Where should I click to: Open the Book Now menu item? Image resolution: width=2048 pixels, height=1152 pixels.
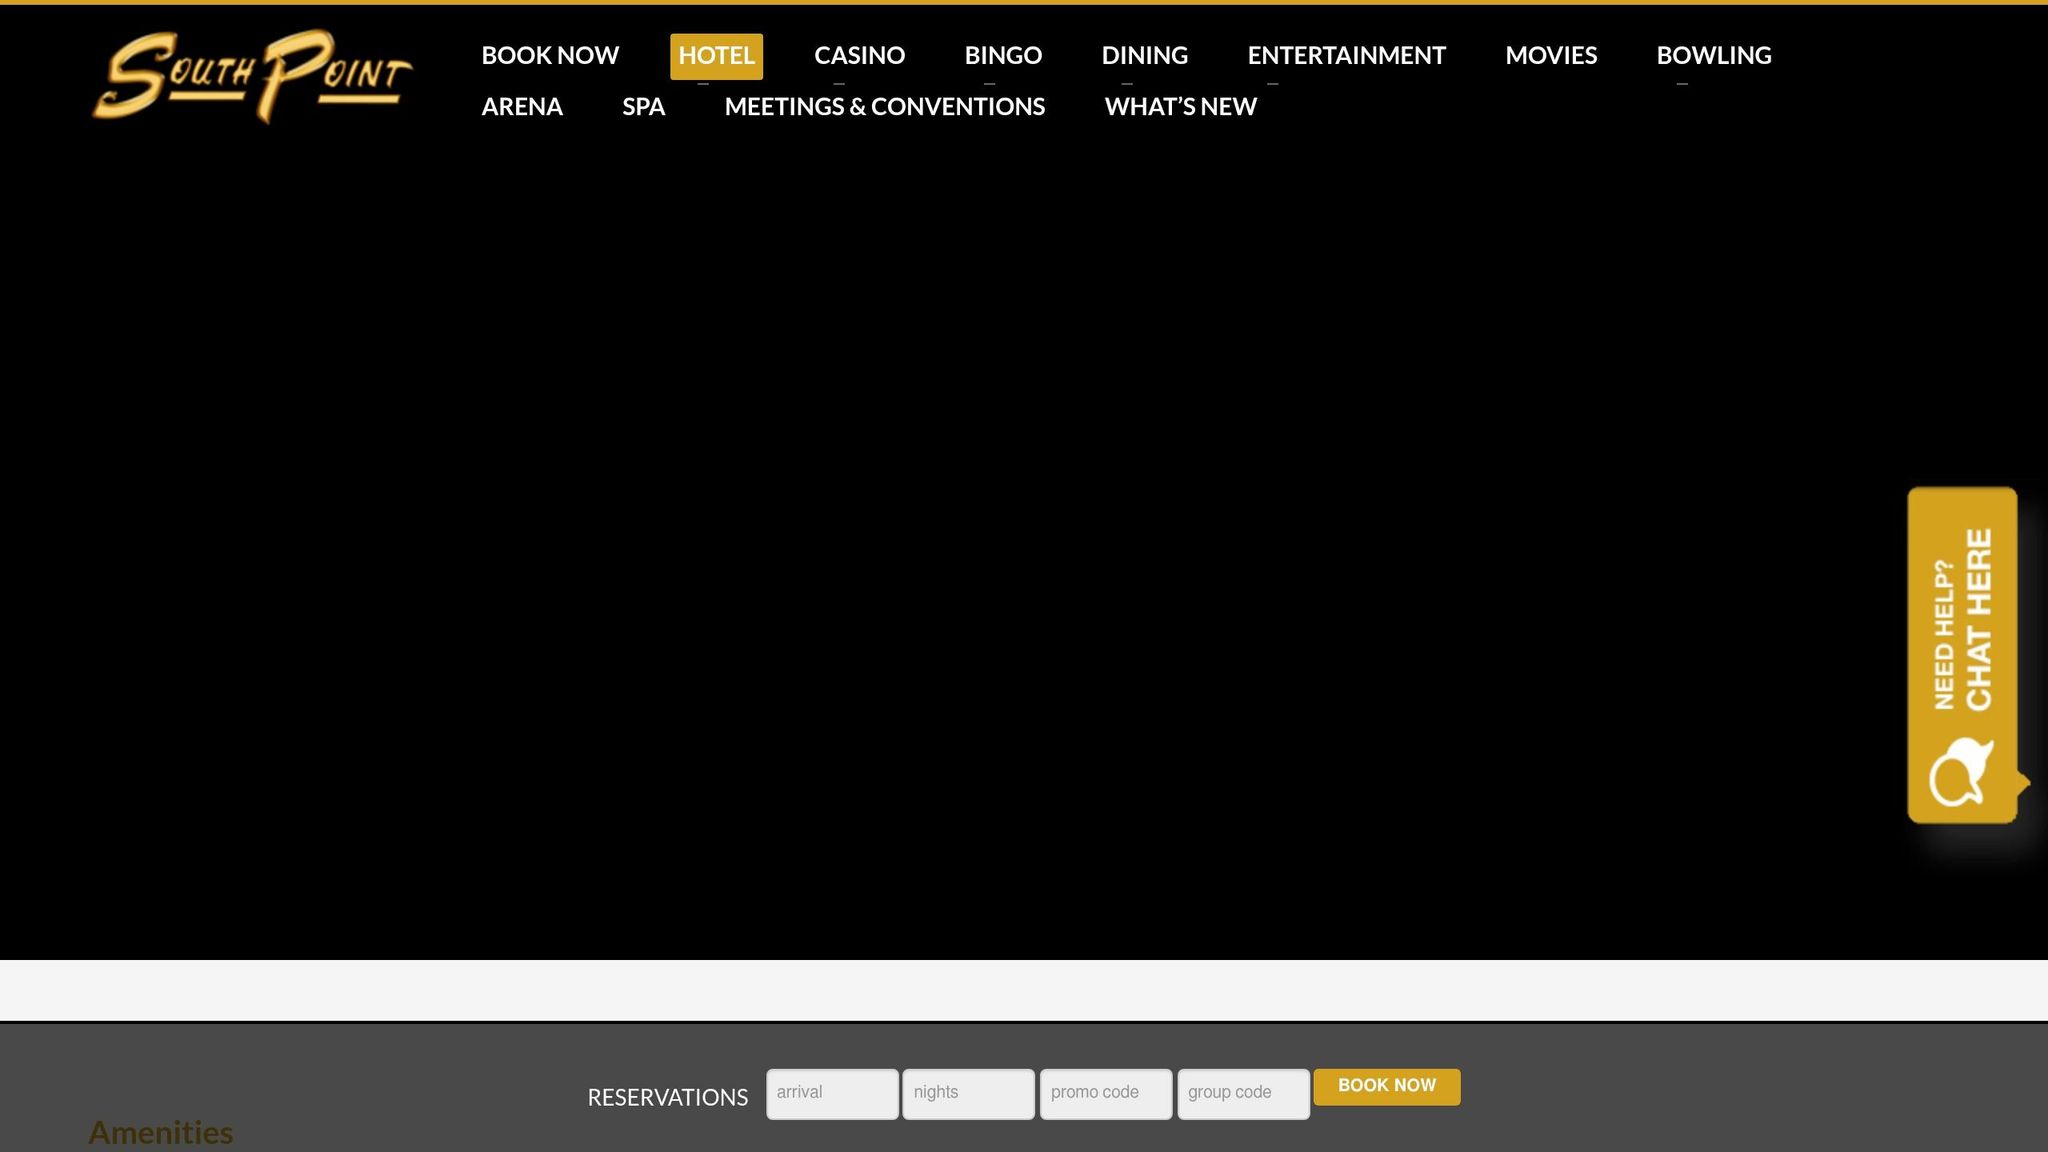click(550, 56)
